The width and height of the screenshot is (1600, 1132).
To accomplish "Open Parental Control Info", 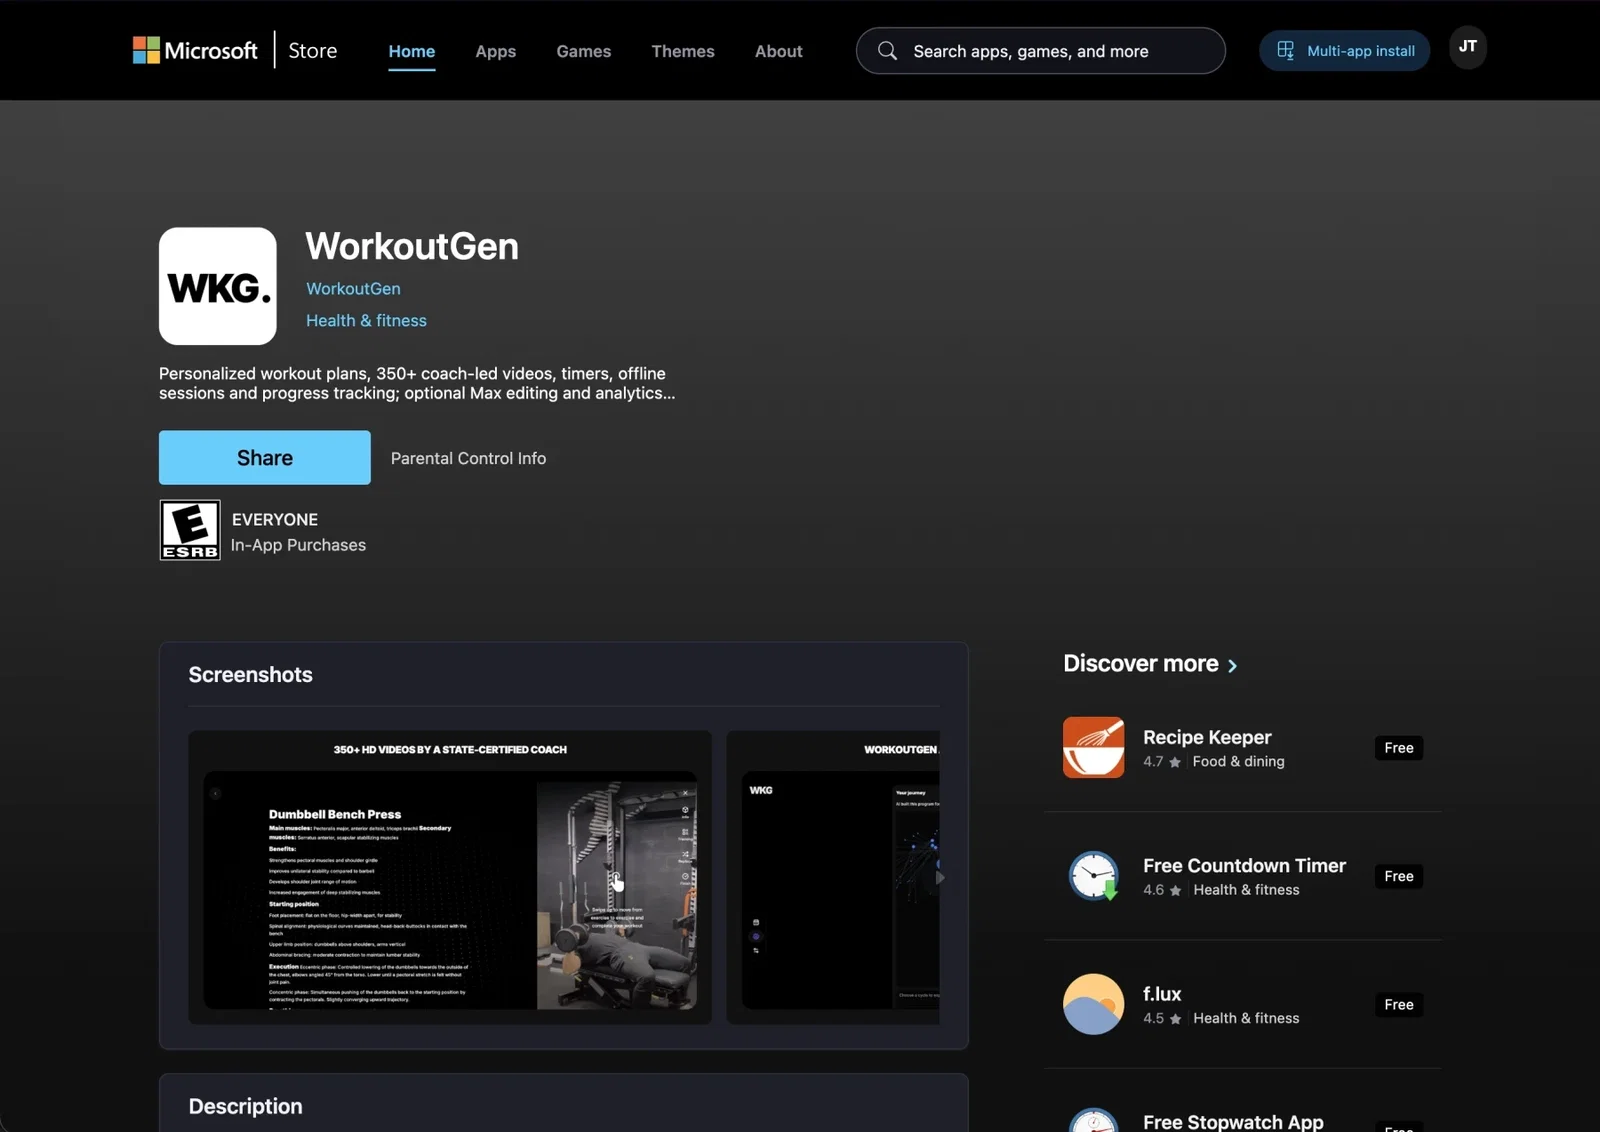I will 468,458.
